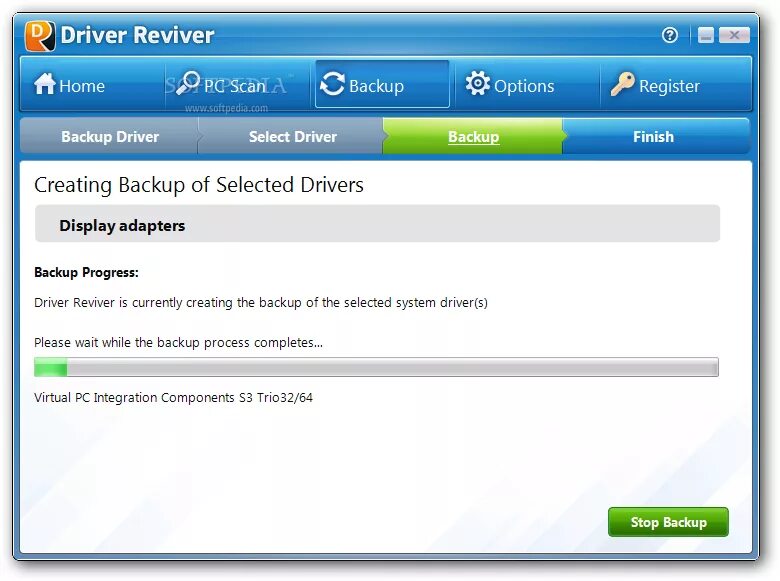Switch to the Backup main tab

[x=382, y=84]
